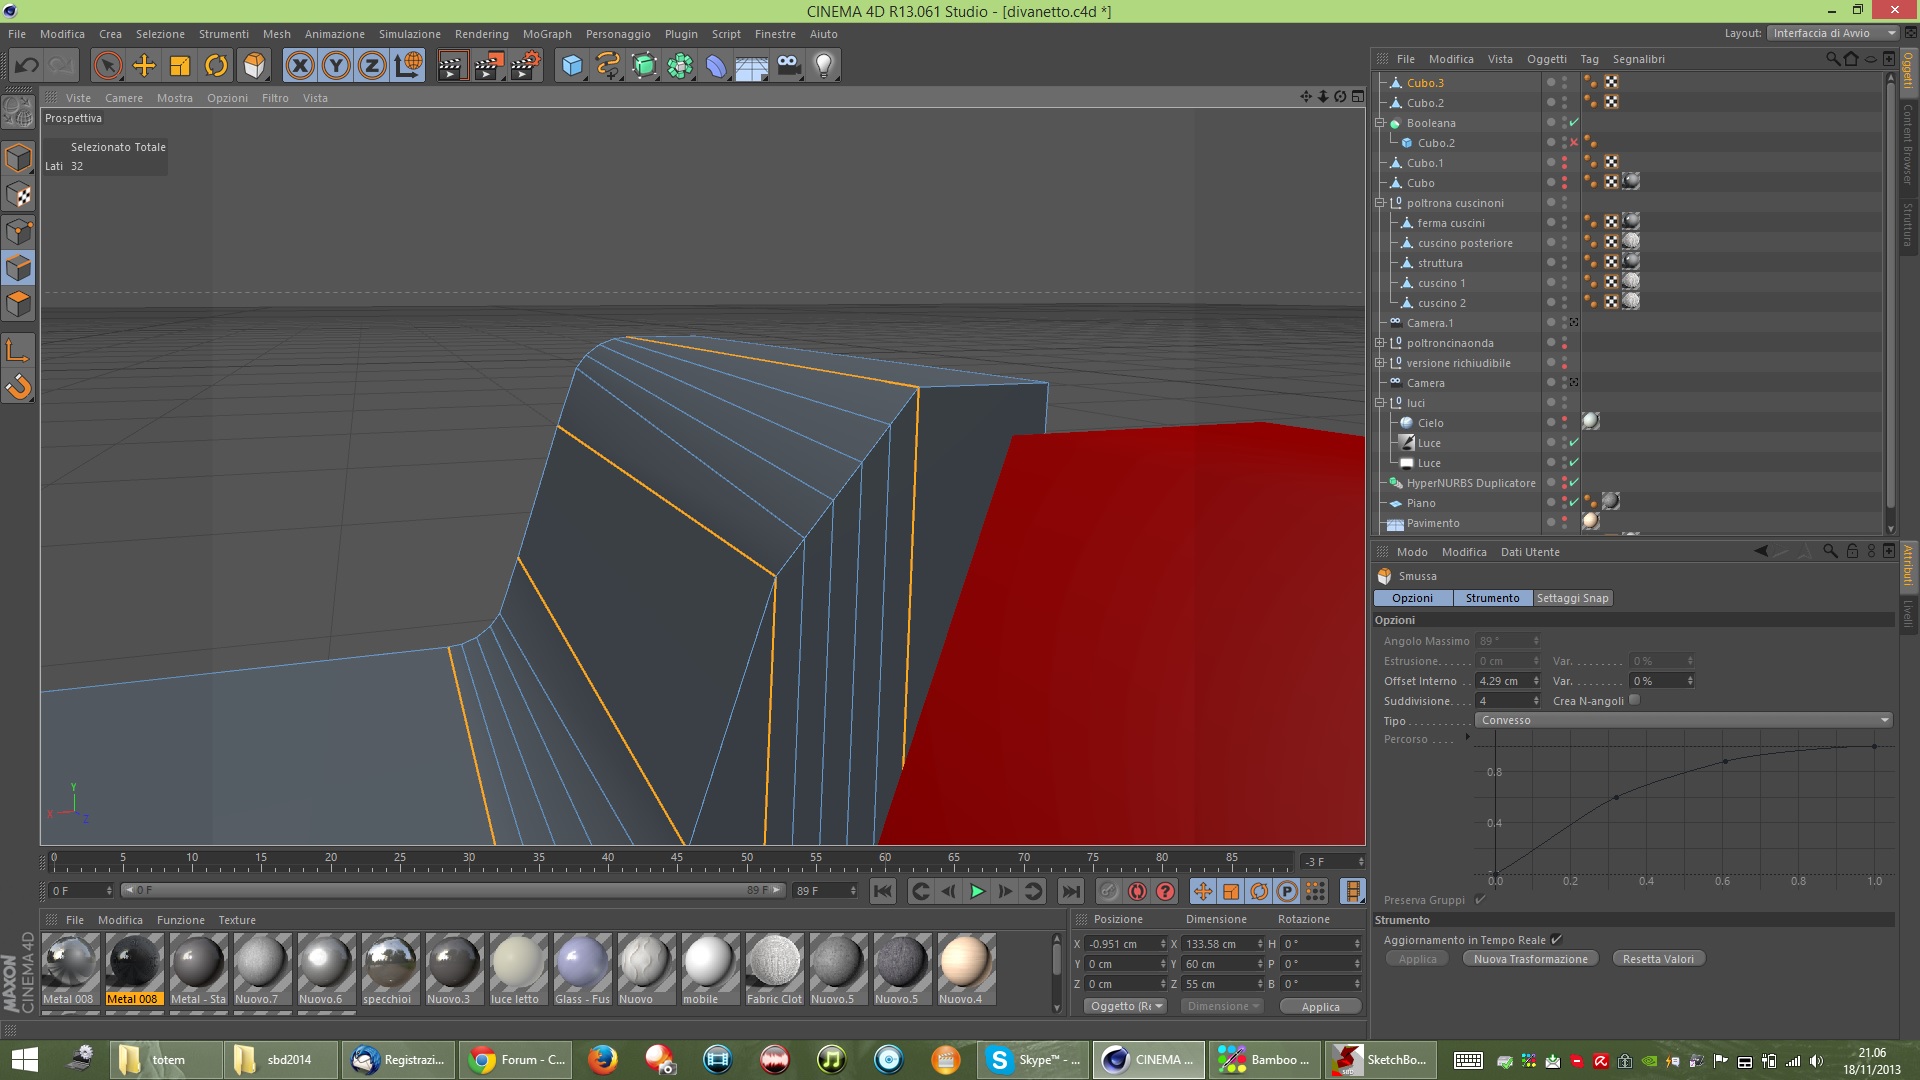Switch to the Strumento tab
This screenshot has height=1080, width=1920.
tap(1492, 598)
